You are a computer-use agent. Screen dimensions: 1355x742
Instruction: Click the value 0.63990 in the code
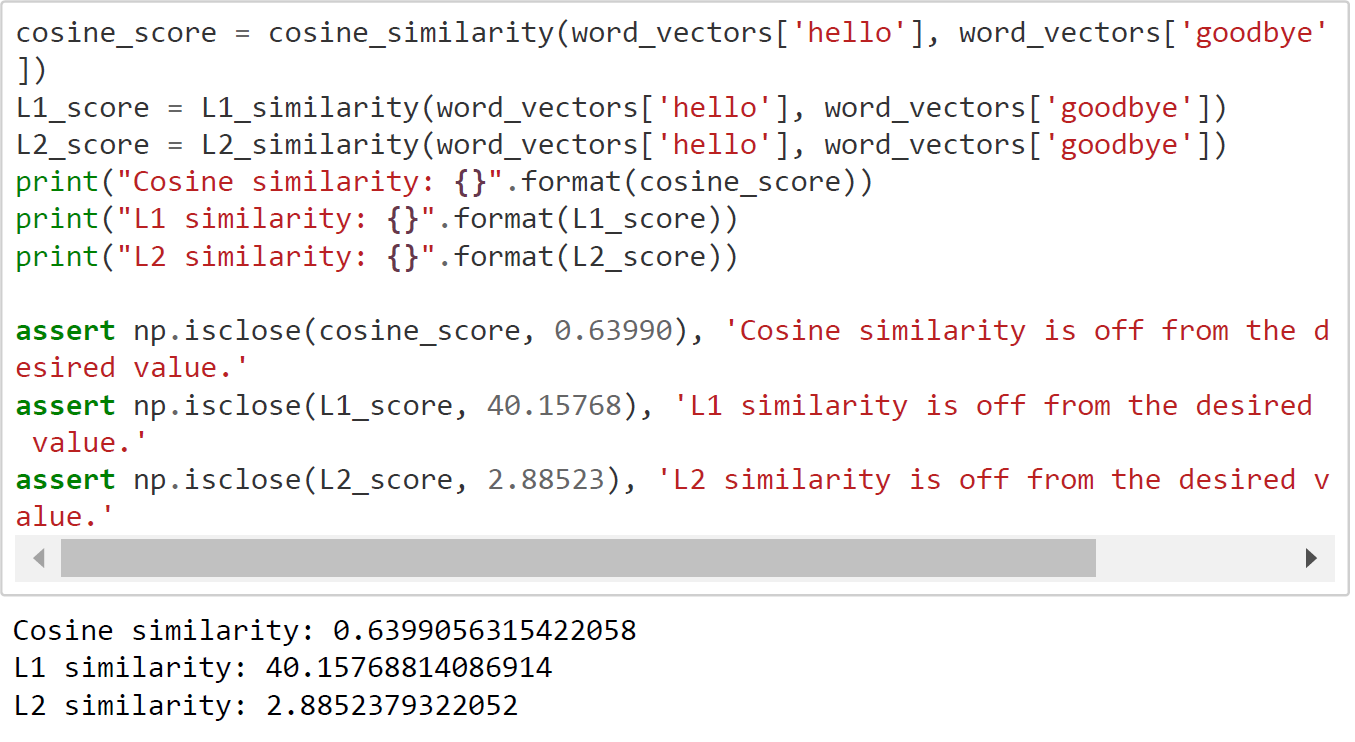click(x=613, y=331)
